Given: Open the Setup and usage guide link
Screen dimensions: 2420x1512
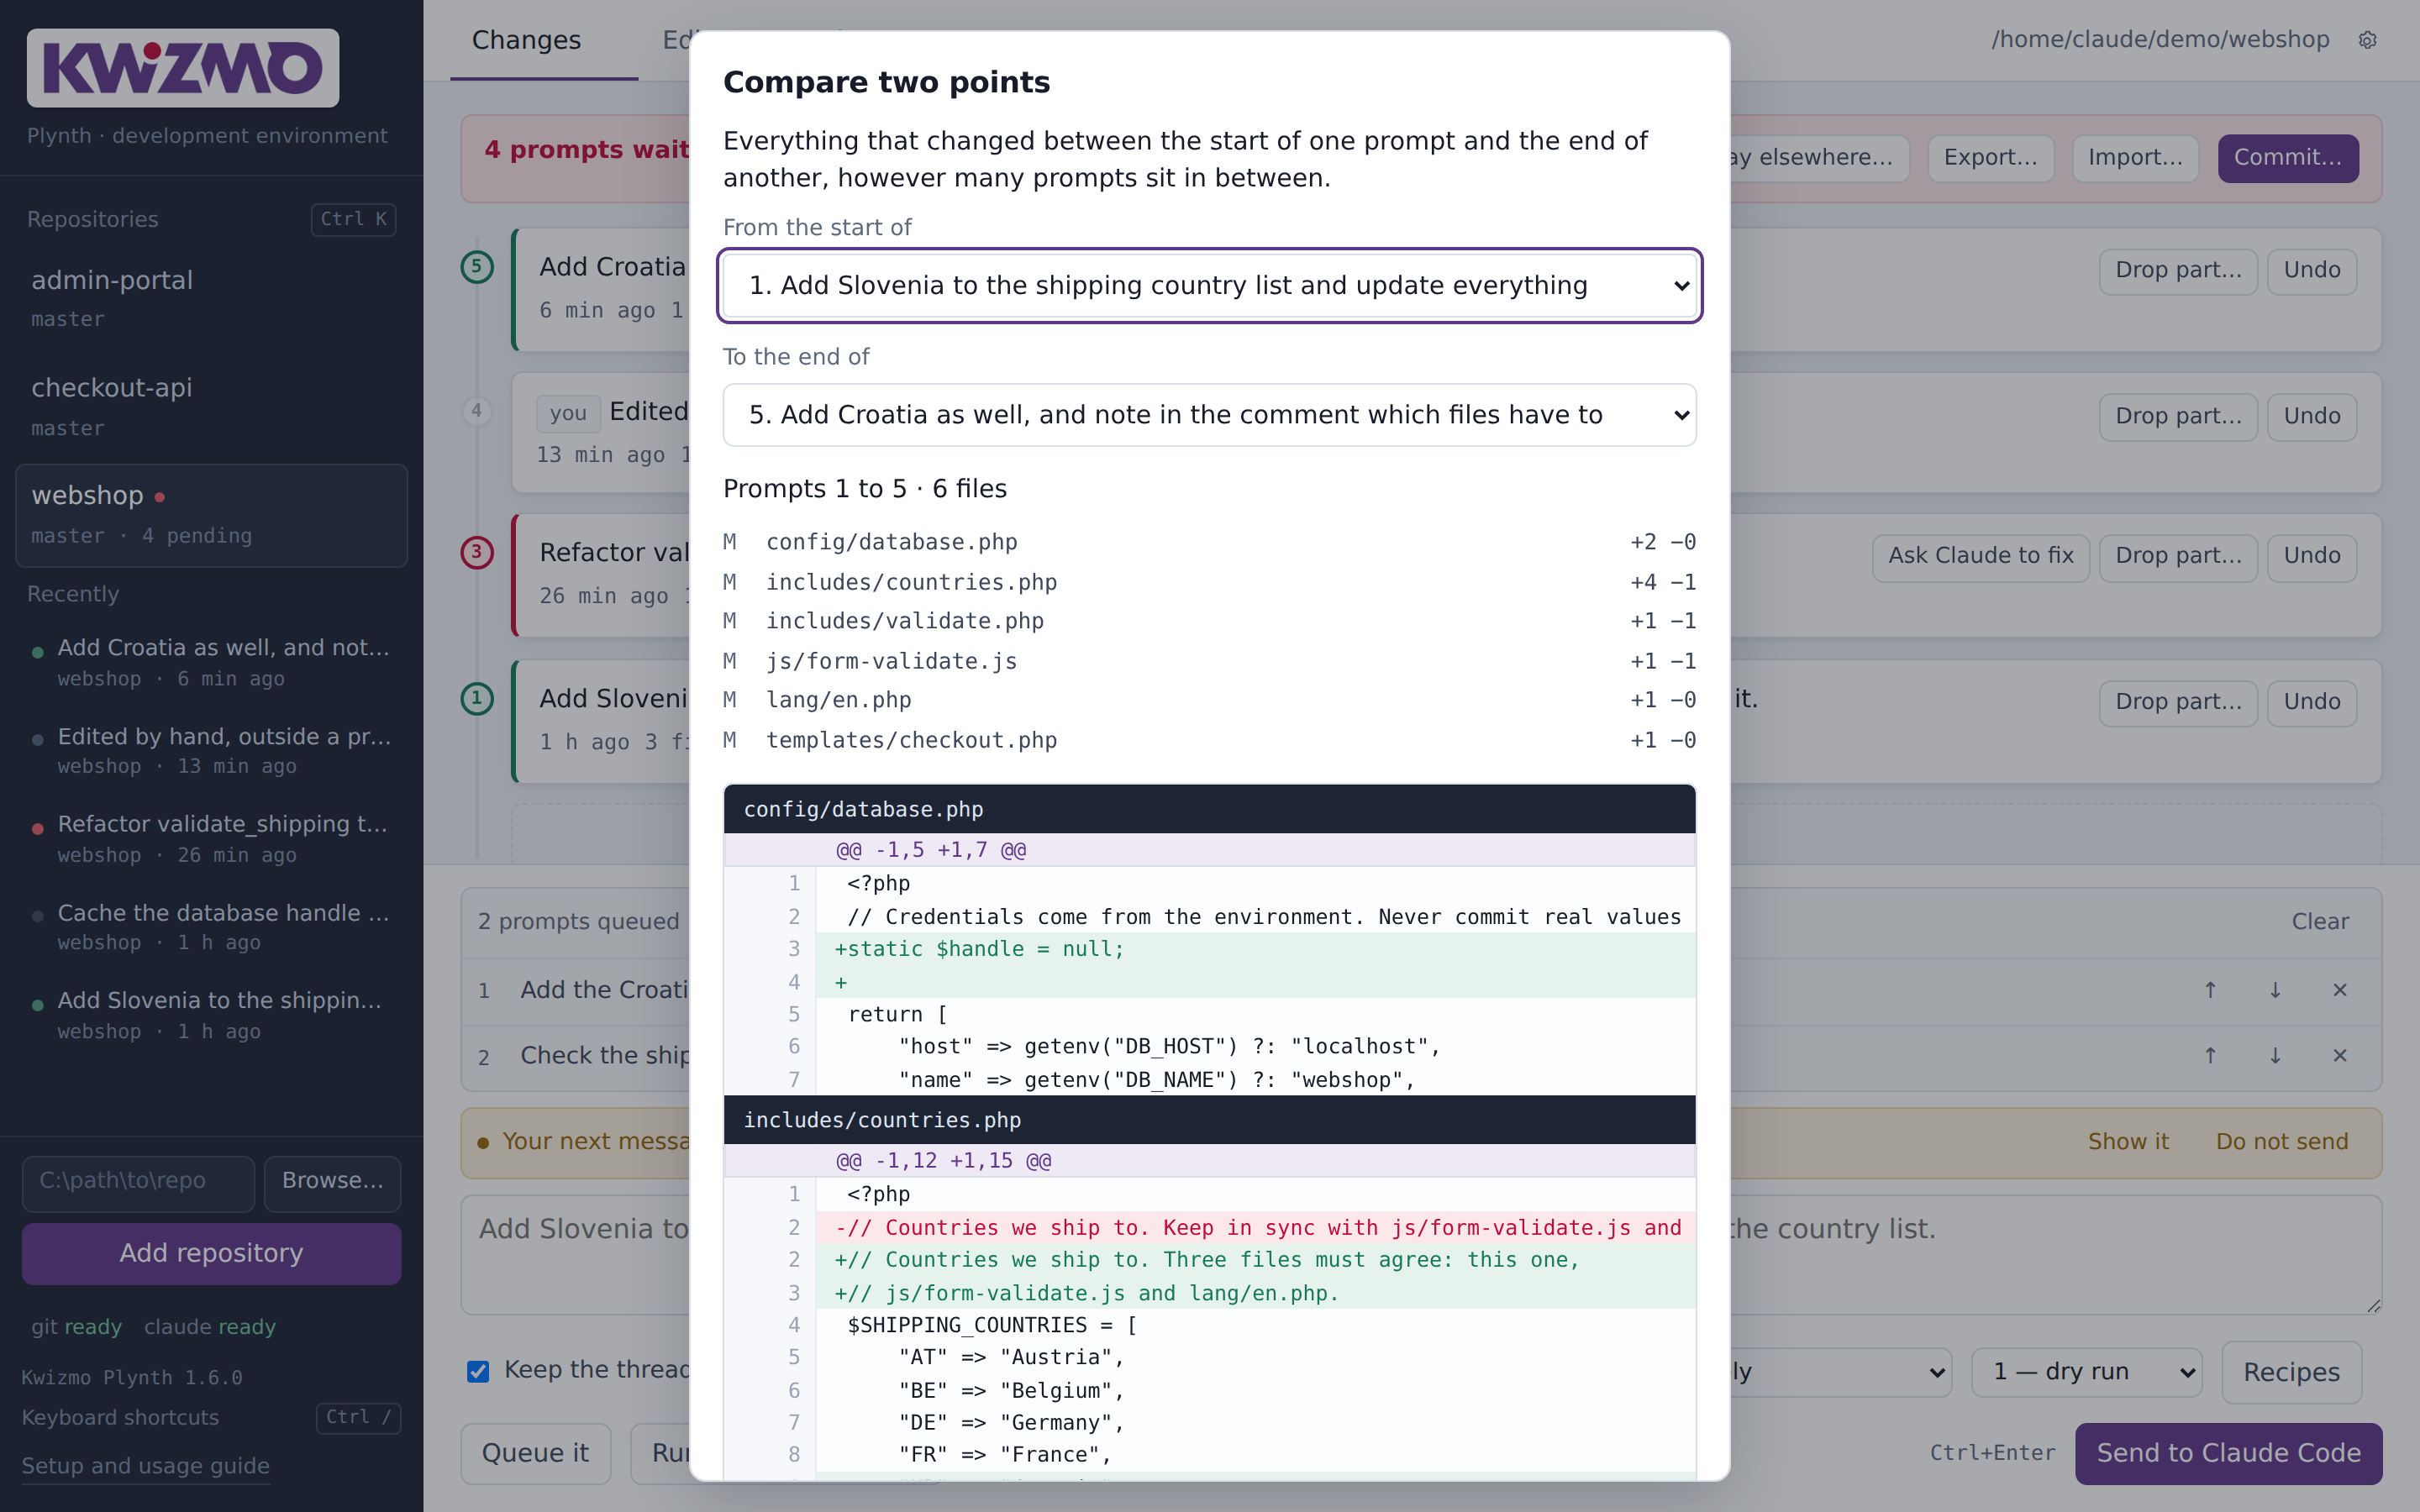Looking at the screenshot, I should point(146,1466).
